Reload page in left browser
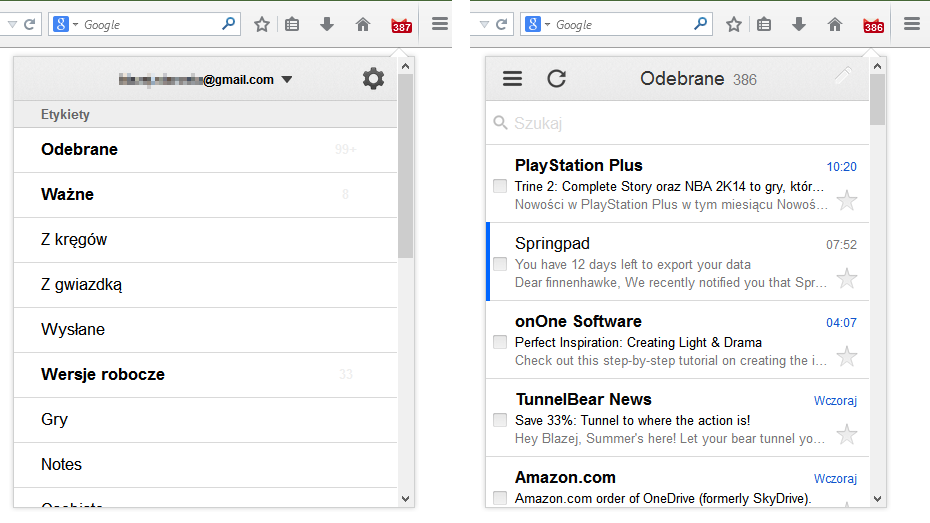This screenshot has width=930, height=523. click(29, 24)
